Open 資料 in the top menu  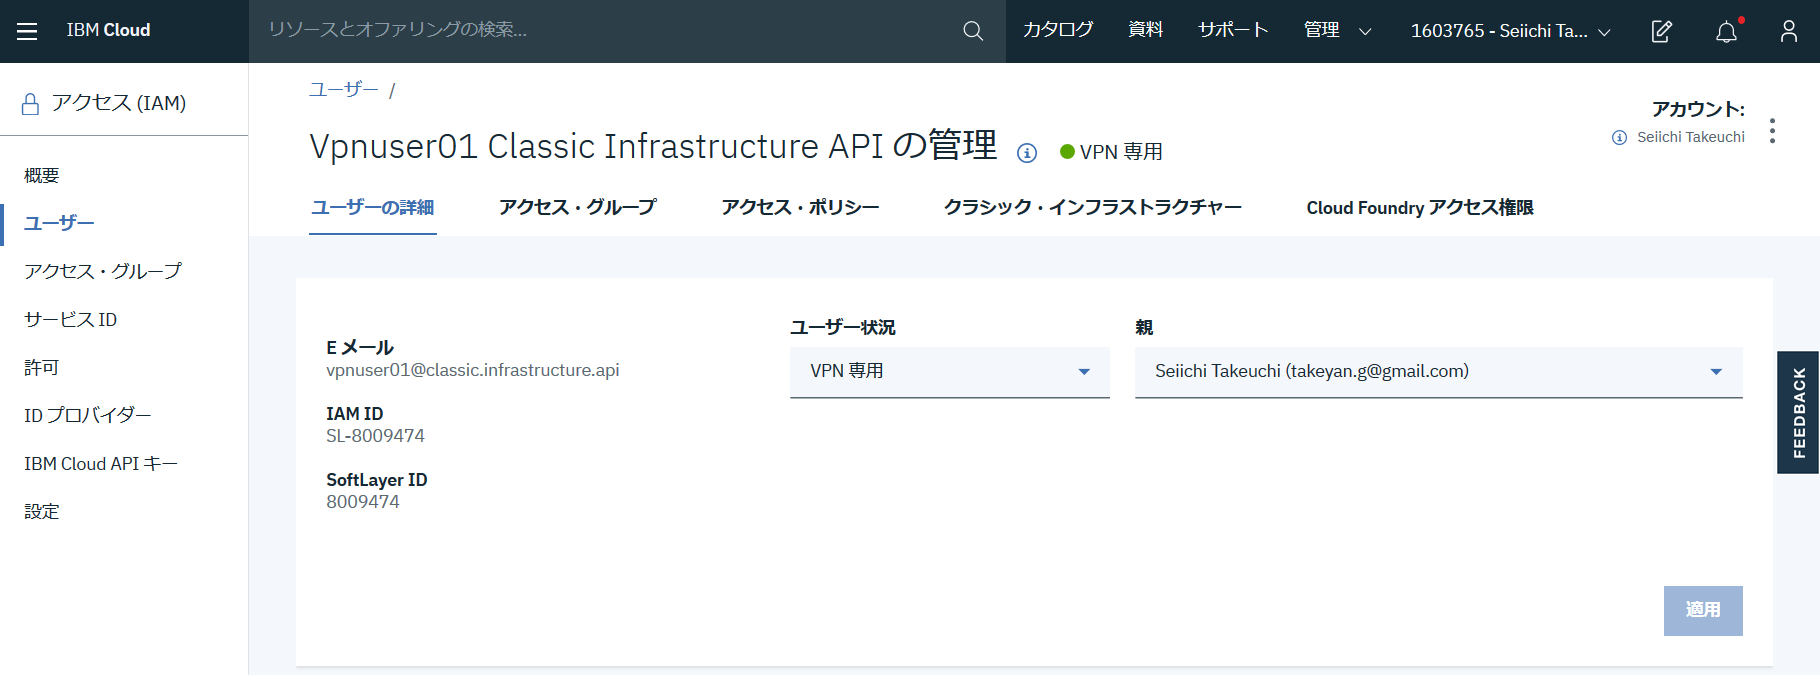tap(1146, 30)
